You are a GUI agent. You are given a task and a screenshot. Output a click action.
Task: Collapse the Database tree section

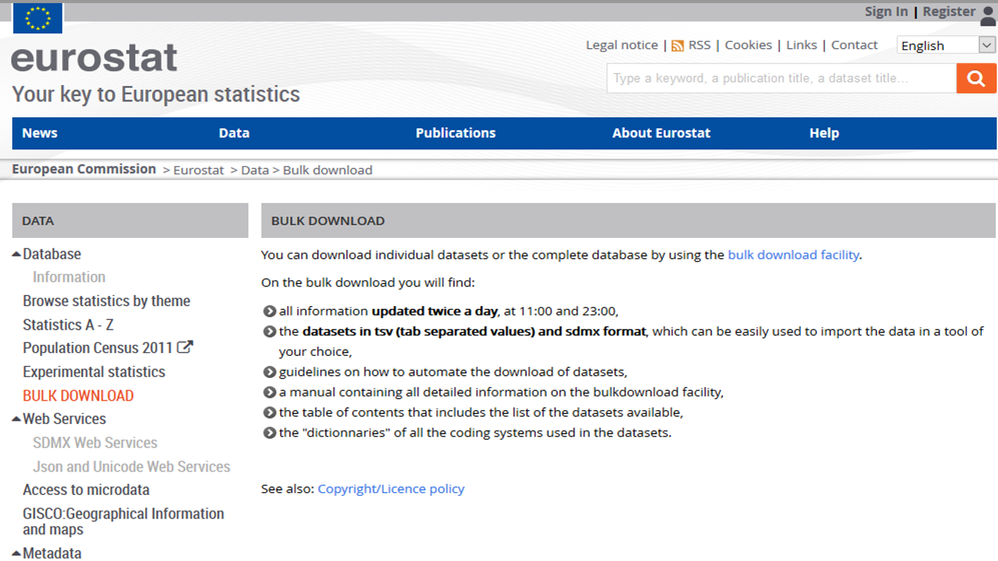17,254
